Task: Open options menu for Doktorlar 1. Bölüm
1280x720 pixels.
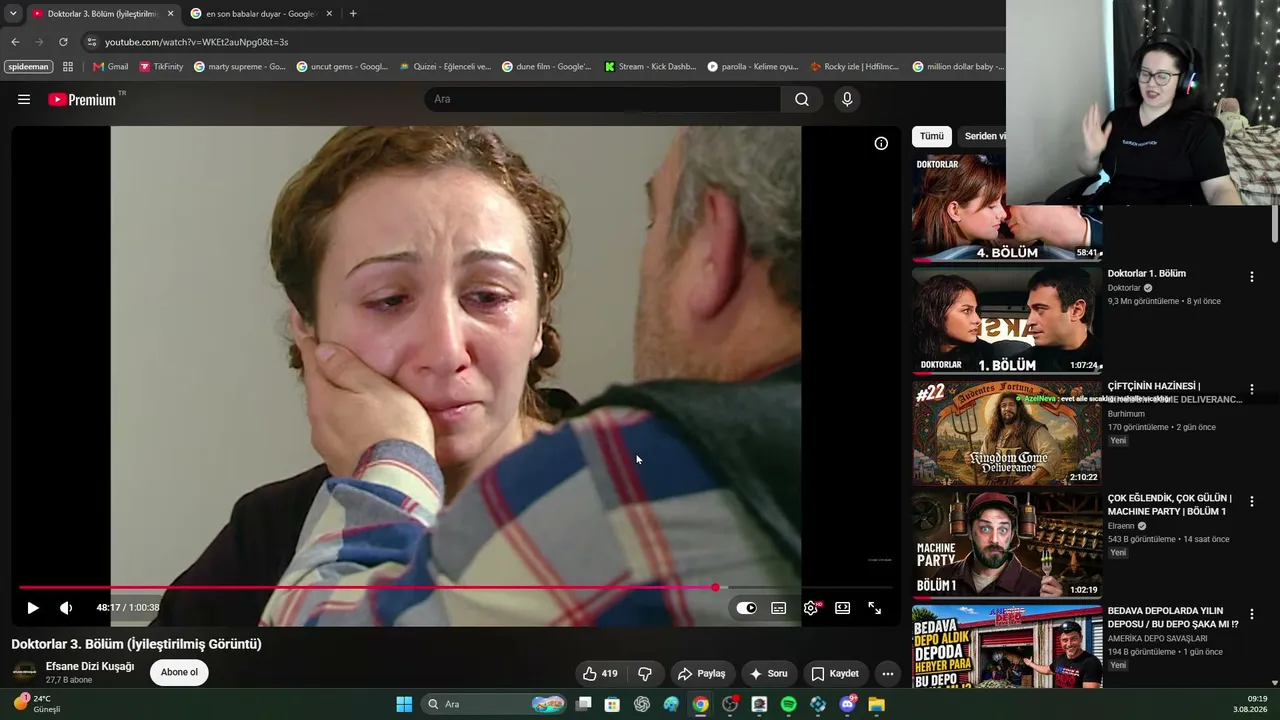Action: 1251,276
